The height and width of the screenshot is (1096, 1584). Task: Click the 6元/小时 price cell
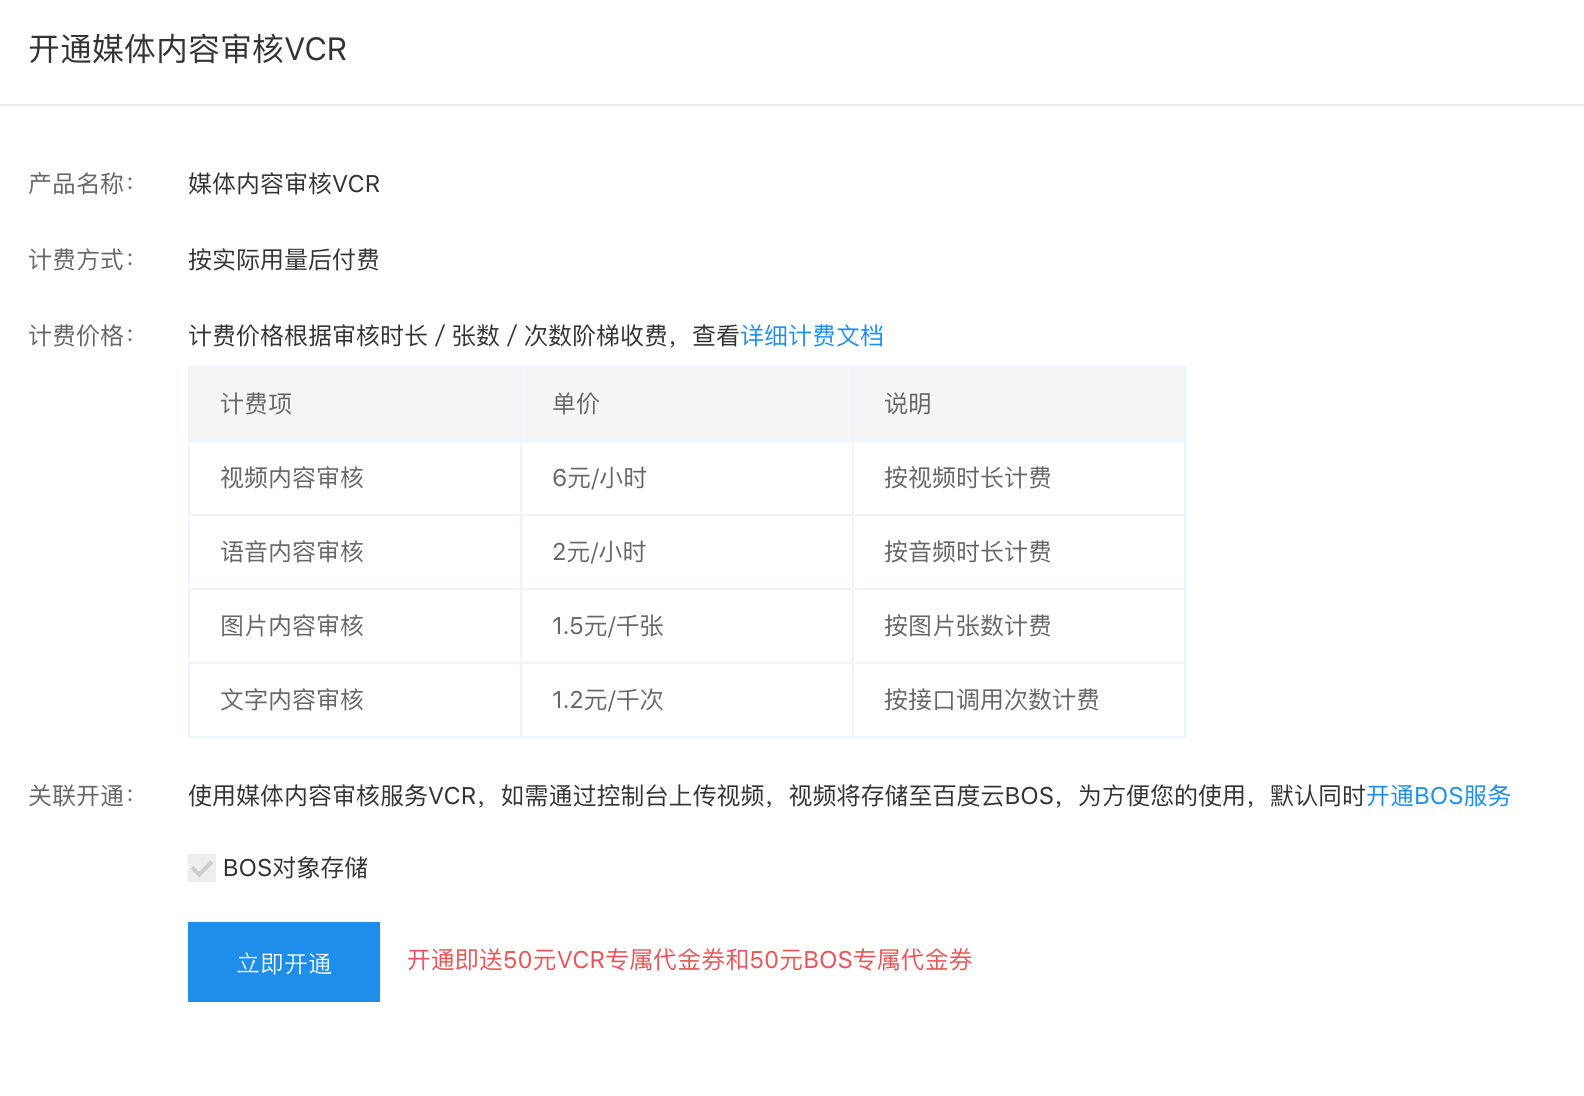coord(687,478)
